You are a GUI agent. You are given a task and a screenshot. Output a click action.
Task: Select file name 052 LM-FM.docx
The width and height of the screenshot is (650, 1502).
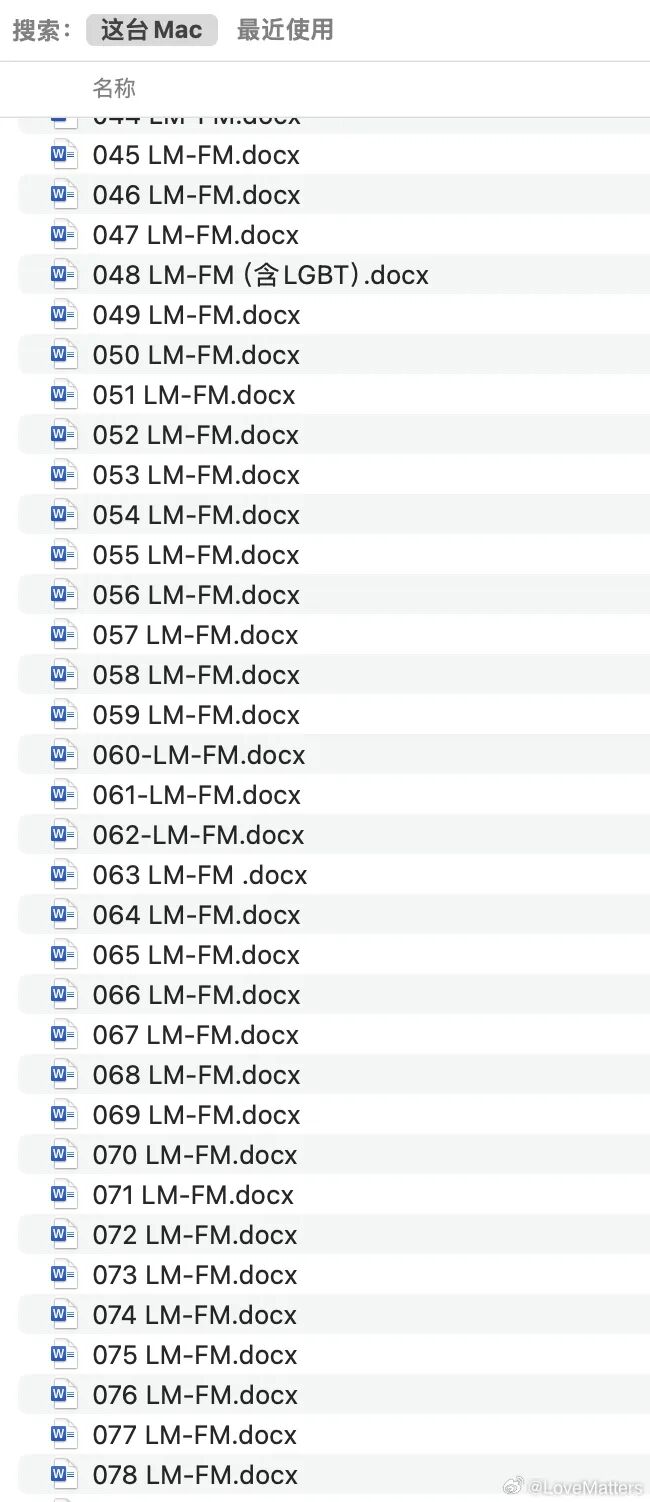[x=196, y=435]
